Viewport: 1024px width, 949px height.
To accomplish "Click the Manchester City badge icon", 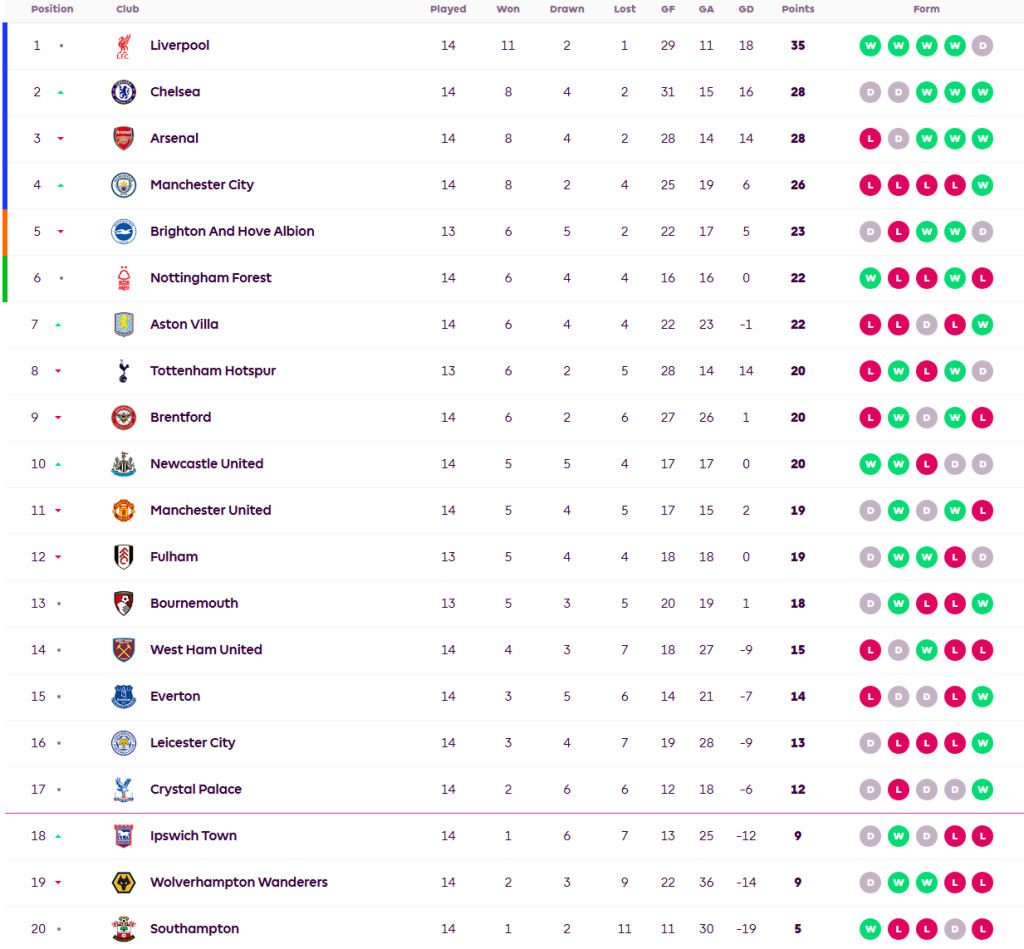I will click(123, 185).
